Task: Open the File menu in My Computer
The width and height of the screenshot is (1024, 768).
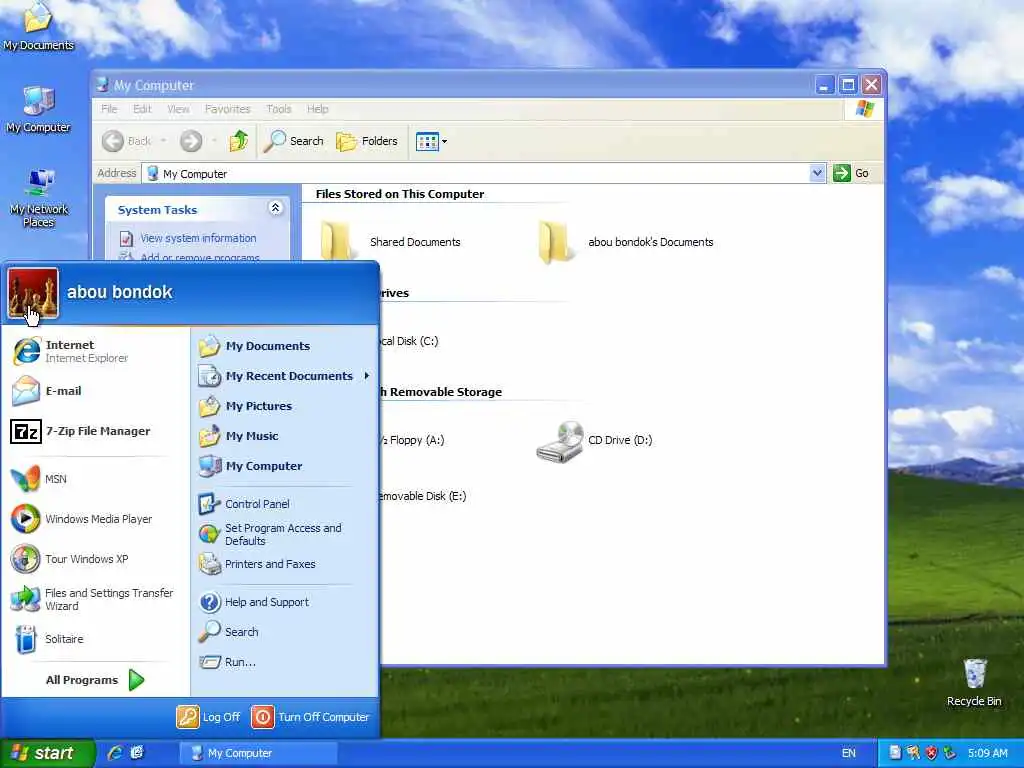Action: click(109, 109)
